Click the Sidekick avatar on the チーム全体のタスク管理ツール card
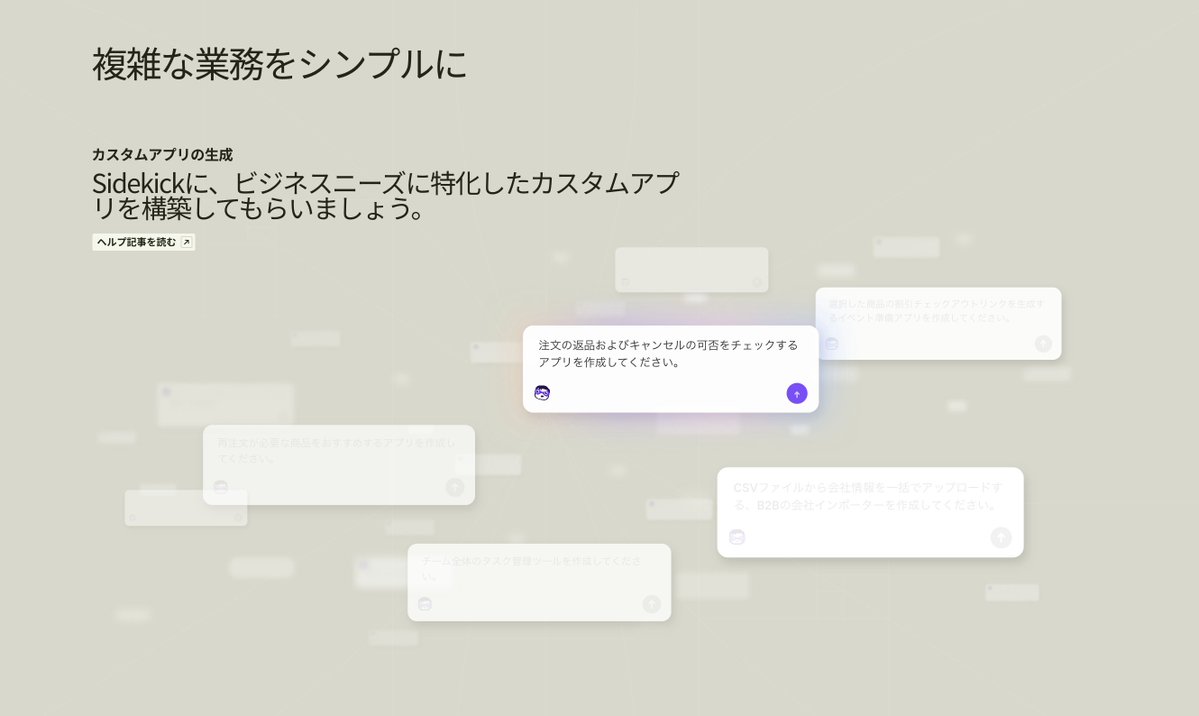The height and width of the screenshot is (716, 1199). point(425,604)
